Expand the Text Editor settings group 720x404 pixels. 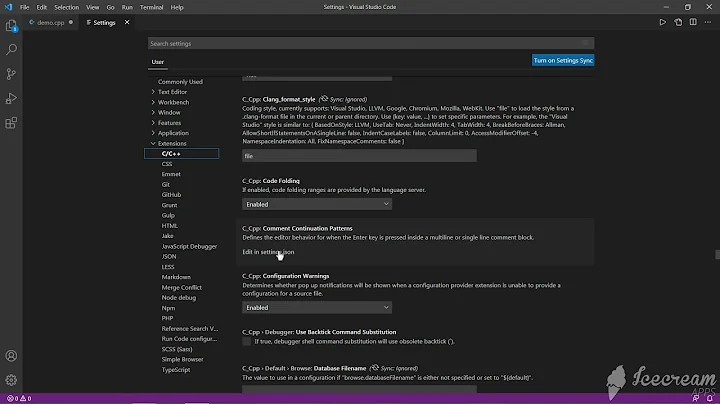153,92
